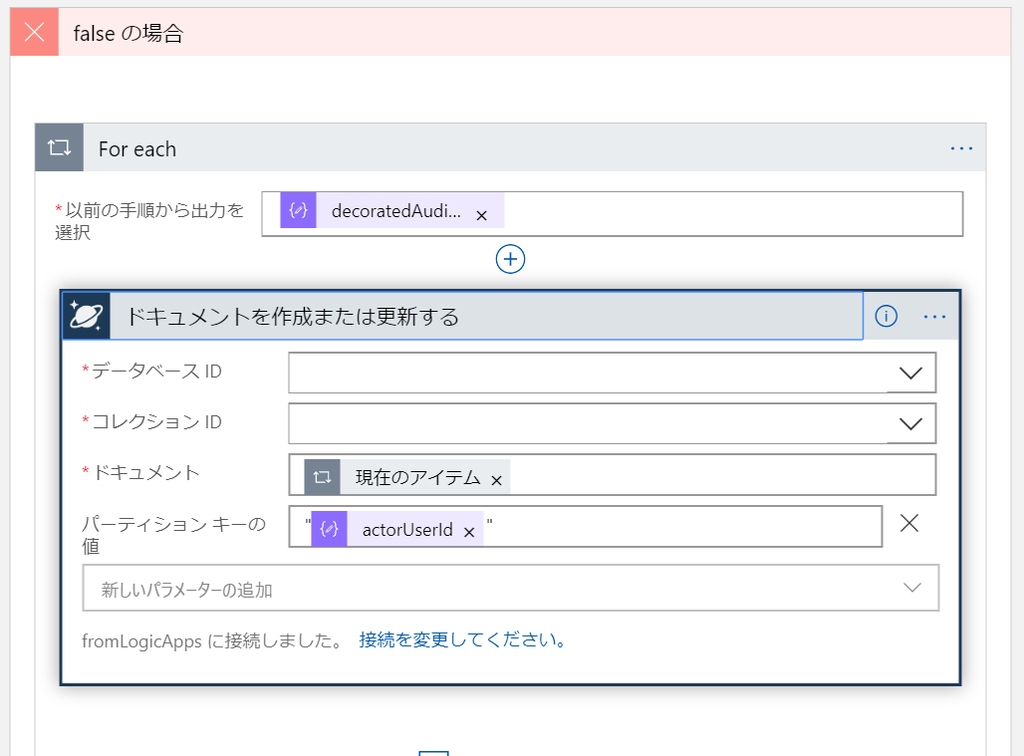
Task: Click the For each loop icon
Action: (59, 148)
